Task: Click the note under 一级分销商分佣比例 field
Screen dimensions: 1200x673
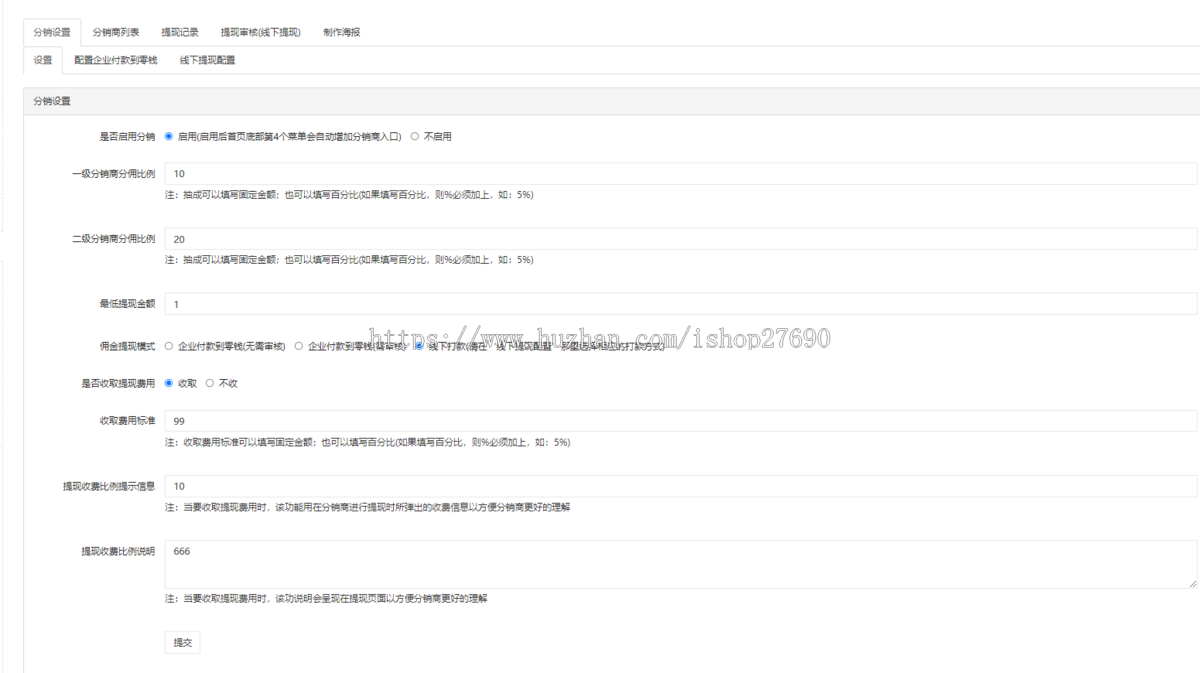Action: pyautogui.click(x=349, y=195)
